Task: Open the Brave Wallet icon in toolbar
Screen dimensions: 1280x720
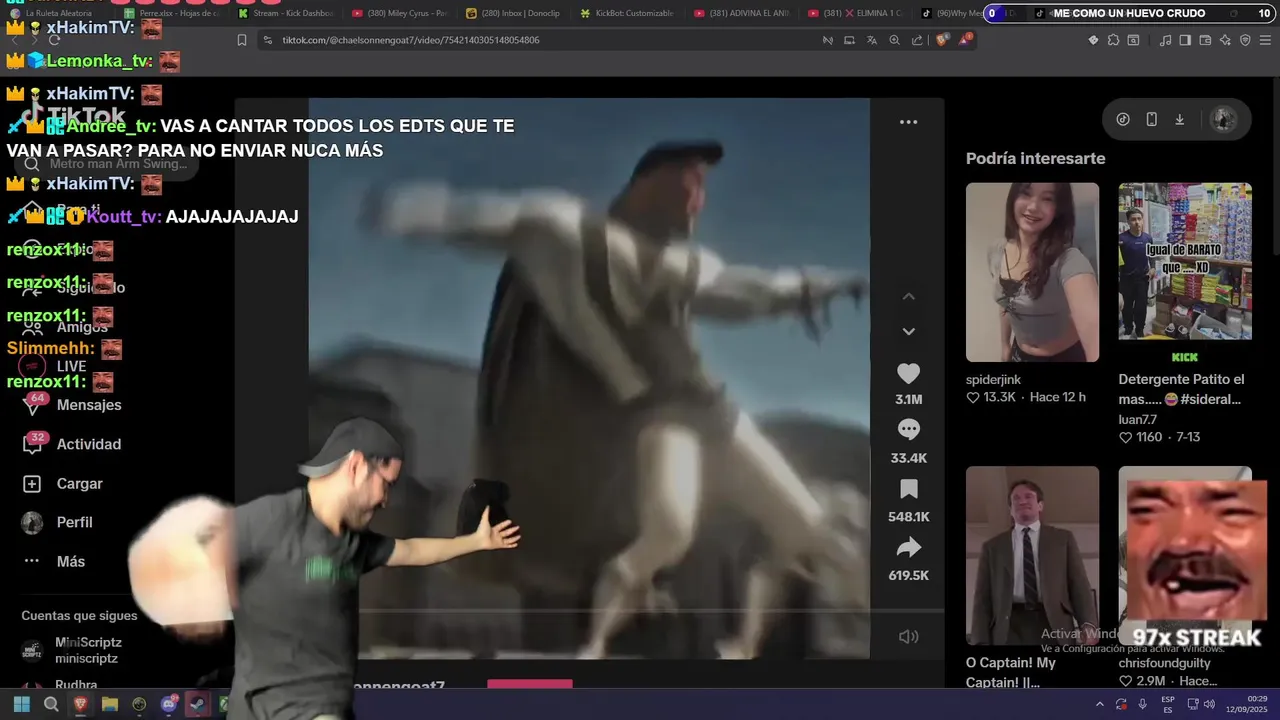Action: point(1205,40)
